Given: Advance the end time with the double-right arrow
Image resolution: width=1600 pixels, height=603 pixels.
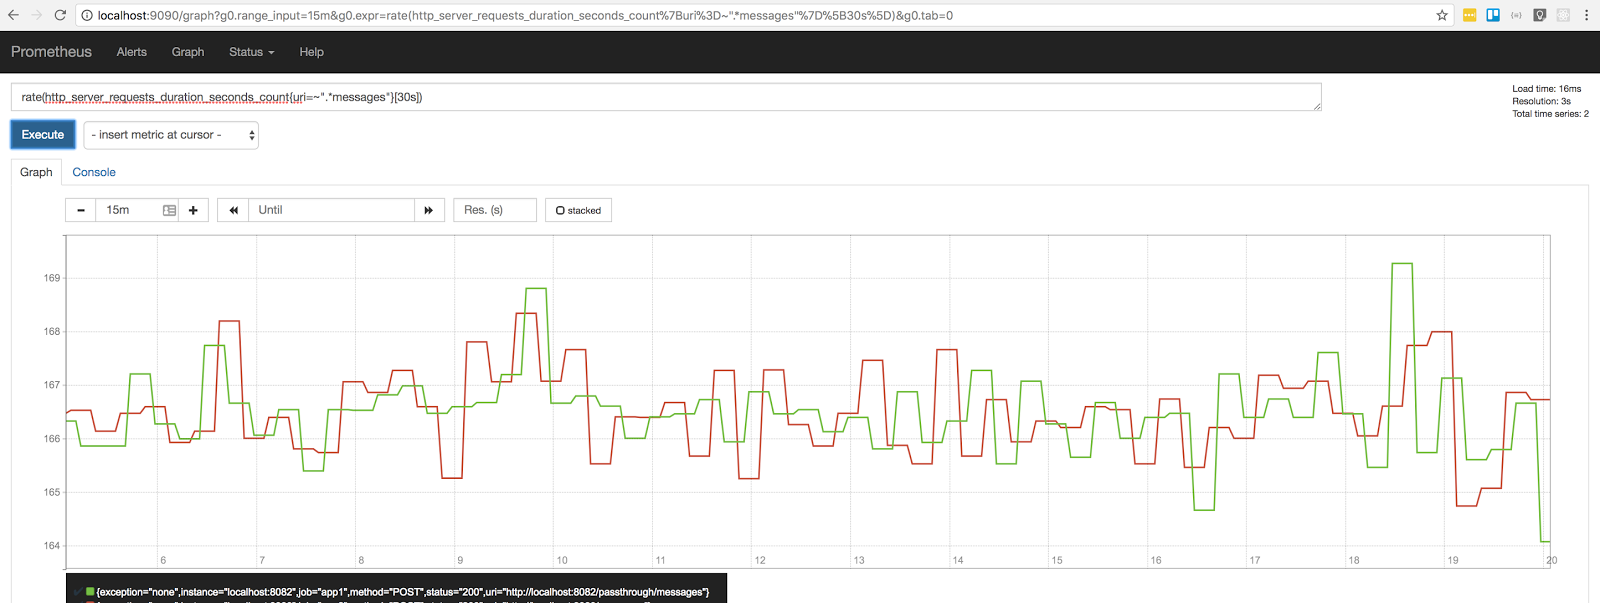Looking at the screenshot, I should click(x=429, y=210).
